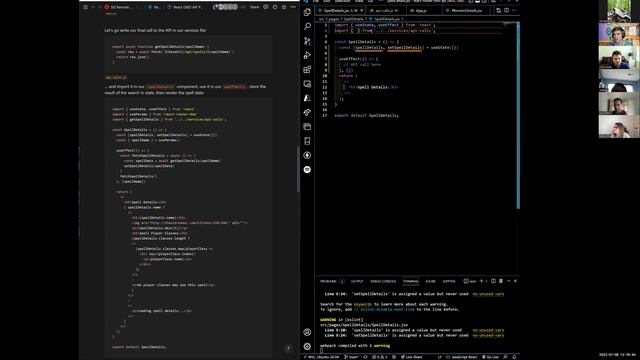640x360 pixels.
Task: Open the Run and Debug view
Action: [307, 55]
